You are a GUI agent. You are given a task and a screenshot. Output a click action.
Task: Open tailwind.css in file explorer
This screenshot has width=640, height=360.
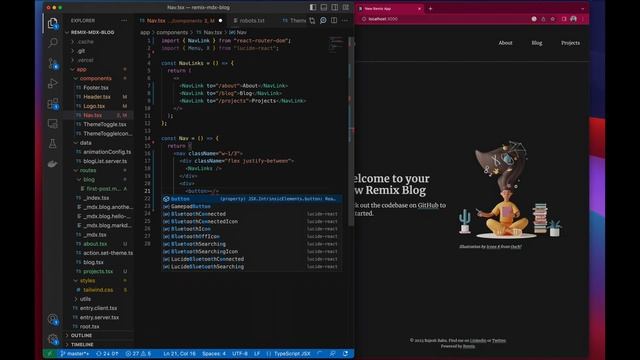pyautogui.click(x=98, y=290)
